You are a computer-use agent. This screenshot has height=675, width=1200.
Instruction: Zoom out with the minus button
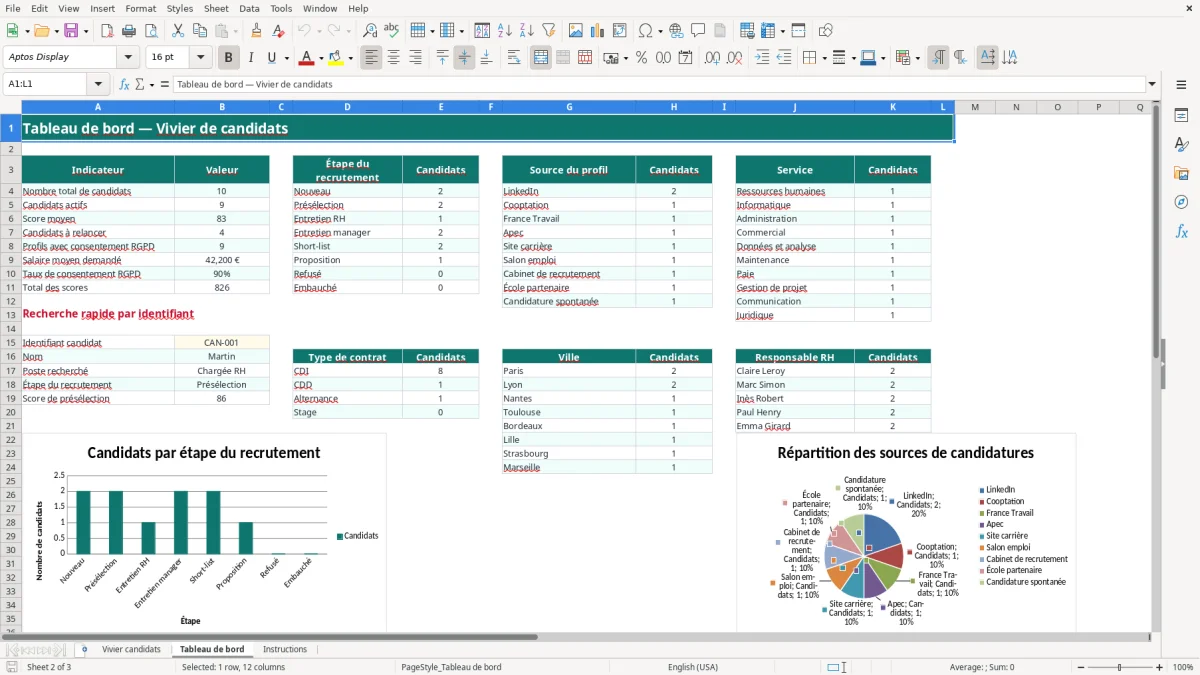[1080, 667]
